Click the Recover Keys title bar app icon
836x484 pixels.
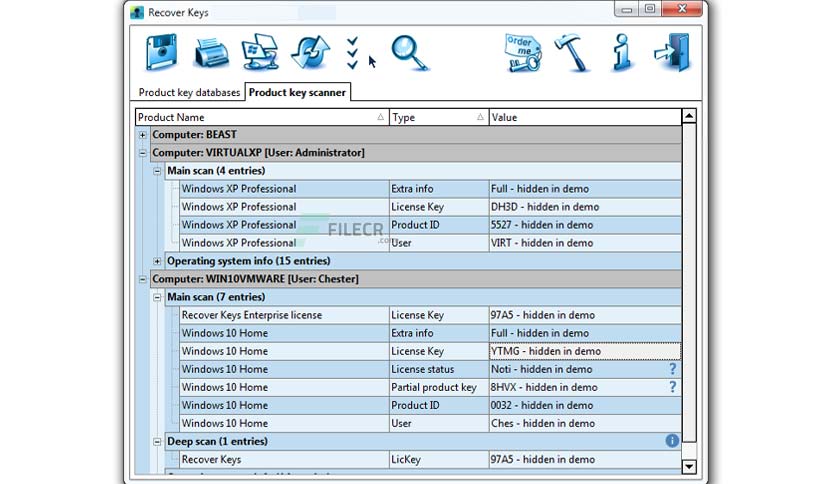click(x=137, y=12)
